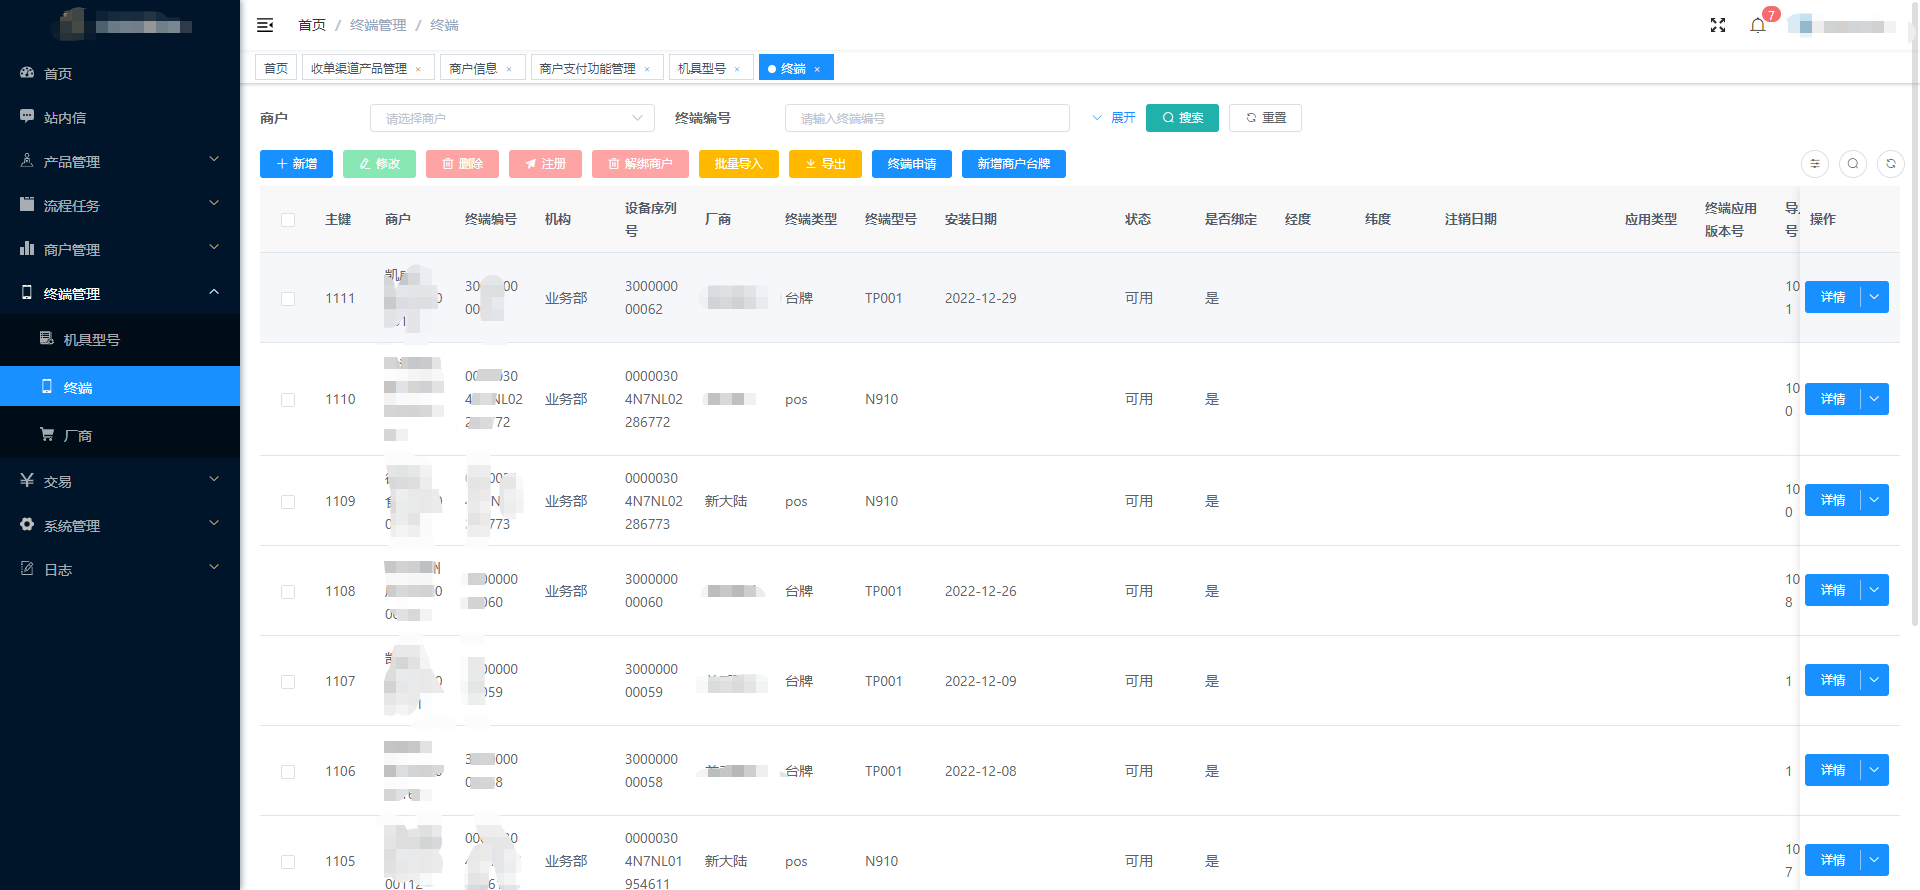
Task: Check the row 1111 checkbox
Action: click(x=288, y=299)
